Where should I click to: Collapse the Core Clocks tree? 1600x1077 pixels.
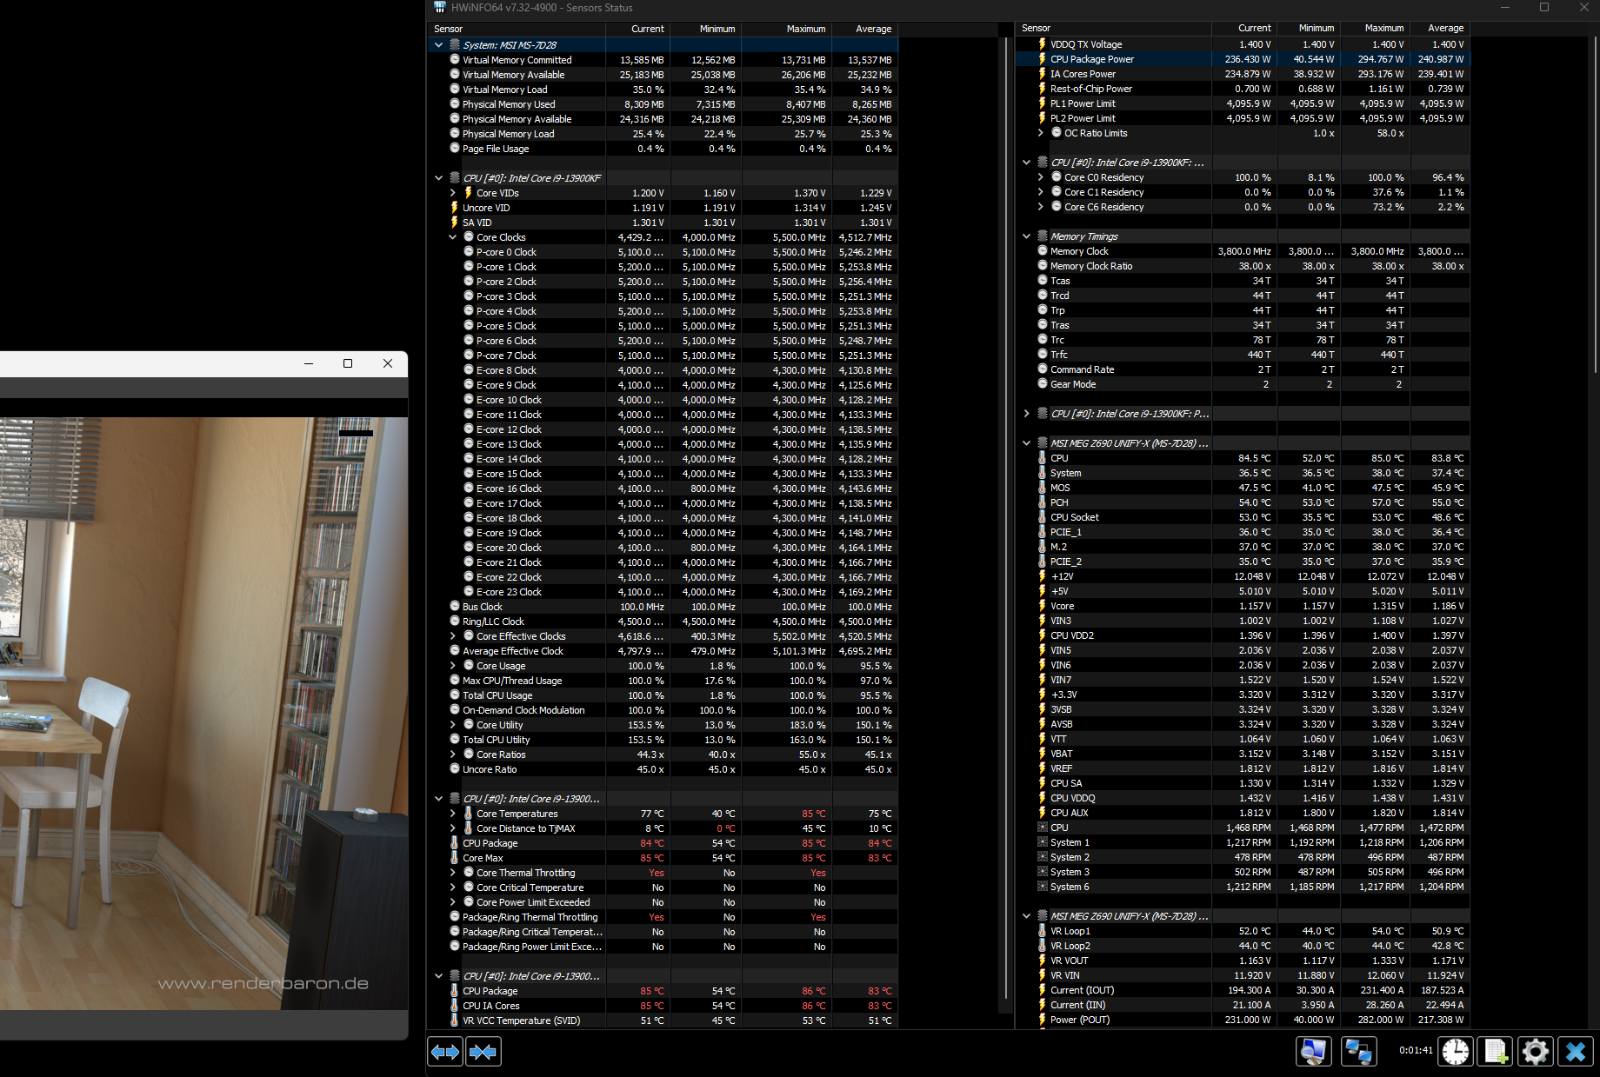[453, 237]
